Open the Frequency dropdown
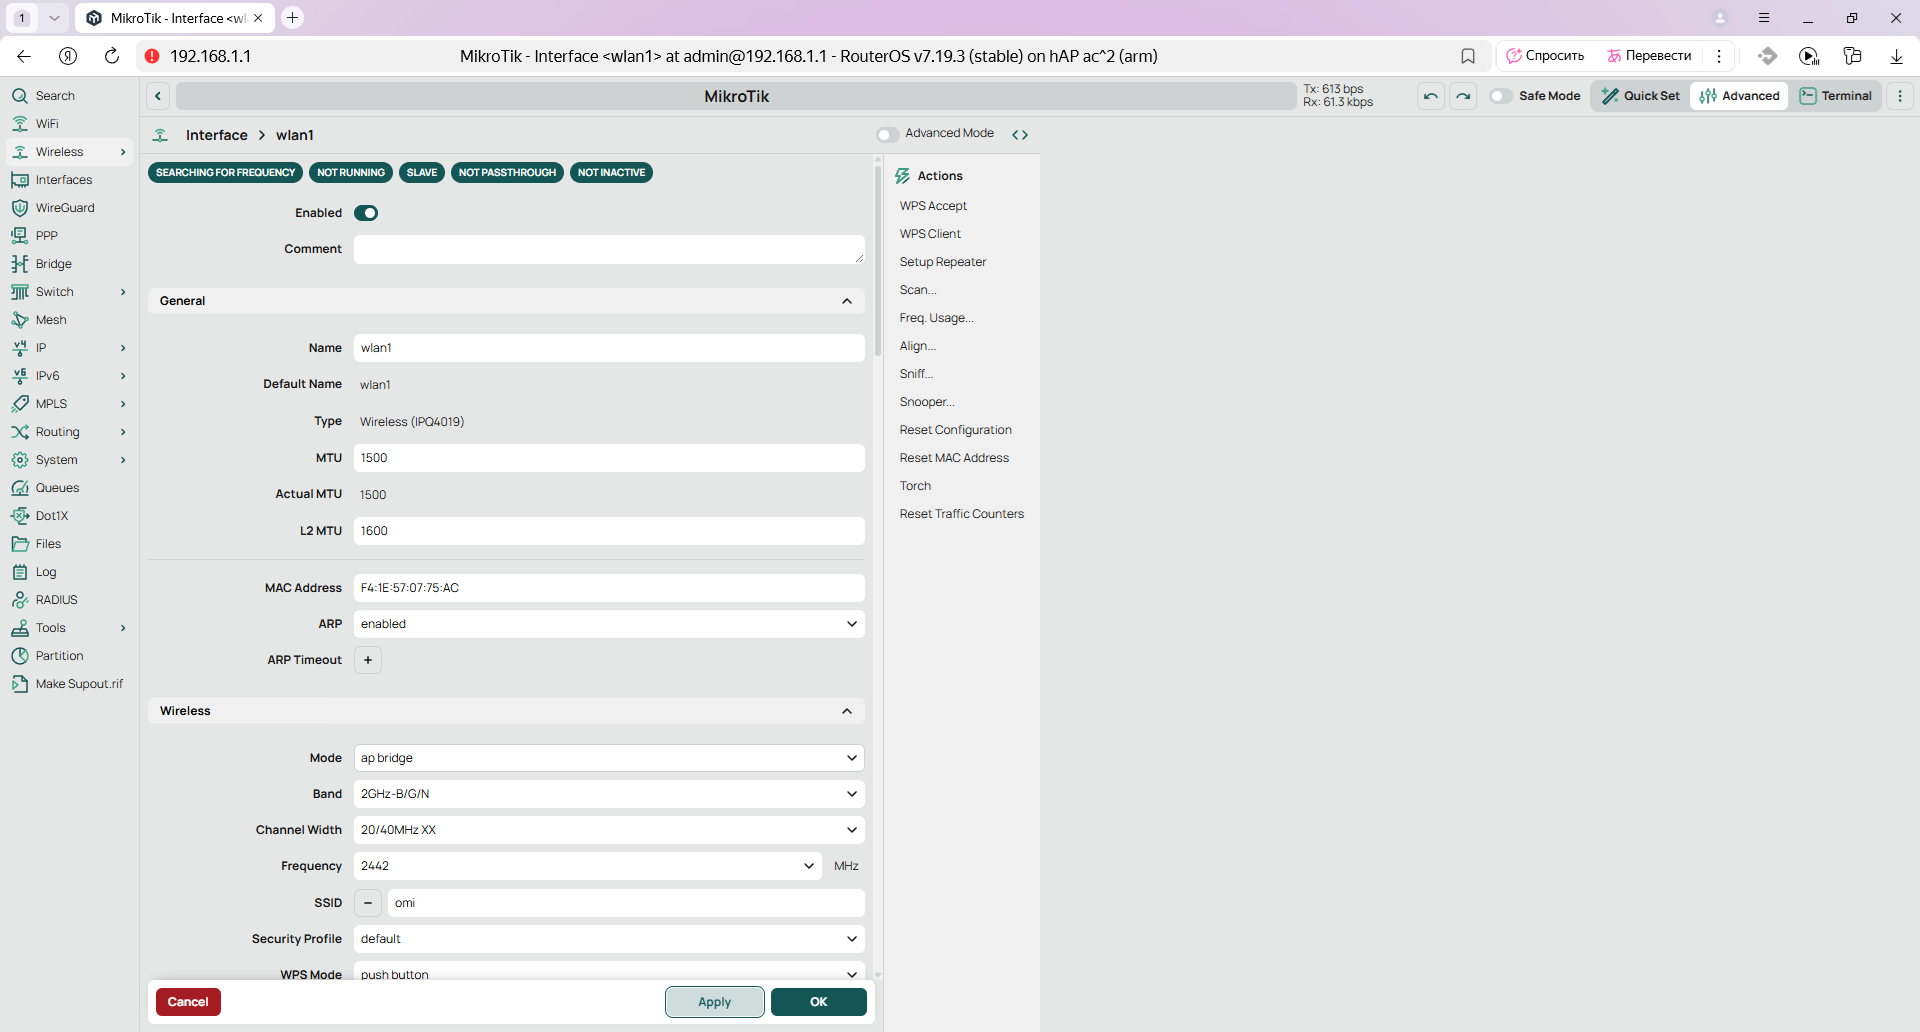 tap(588, 866)
